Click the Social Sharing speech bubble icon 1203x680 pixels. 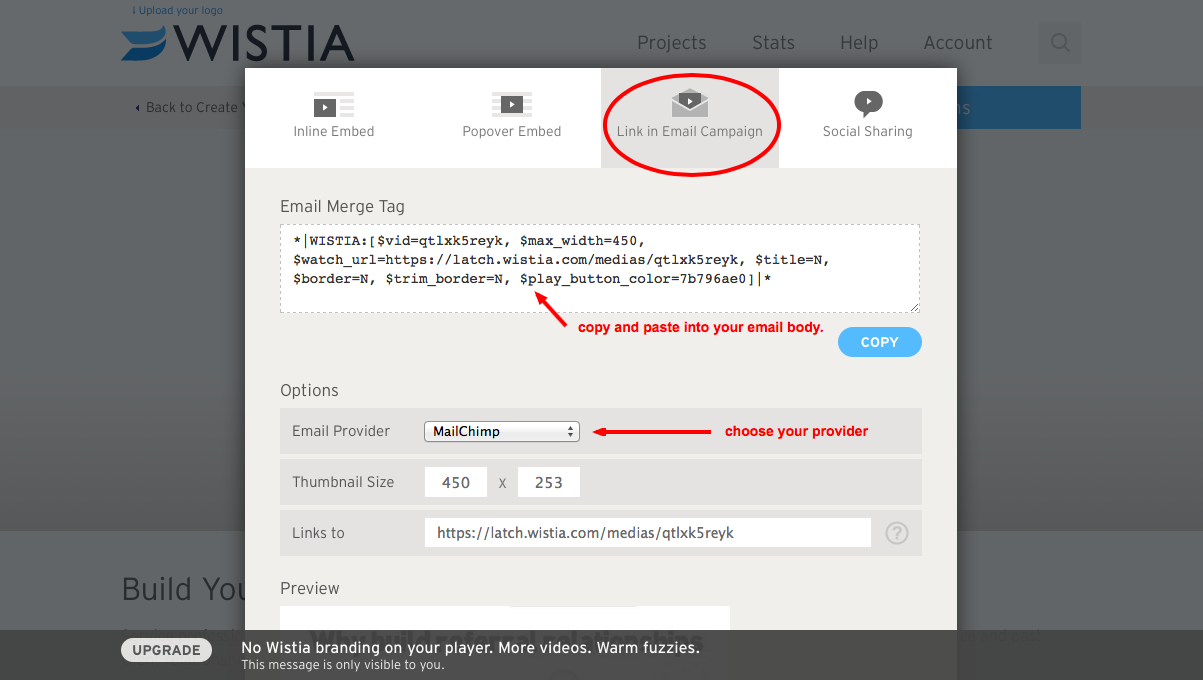point(867,103)
